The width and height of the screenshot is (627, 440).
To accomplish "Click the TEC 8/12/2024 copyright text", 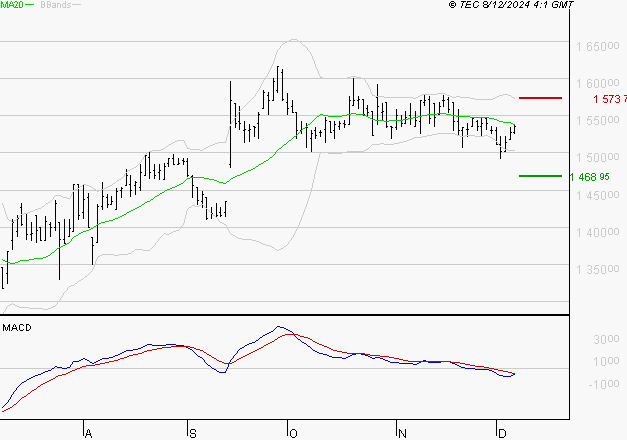I will 511,4.
